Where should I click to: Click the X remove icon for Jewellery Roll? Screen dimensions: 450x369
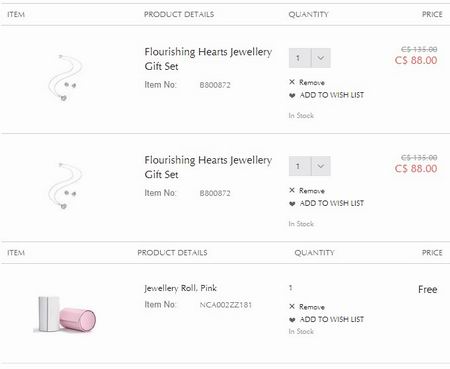tap(292, 306)
